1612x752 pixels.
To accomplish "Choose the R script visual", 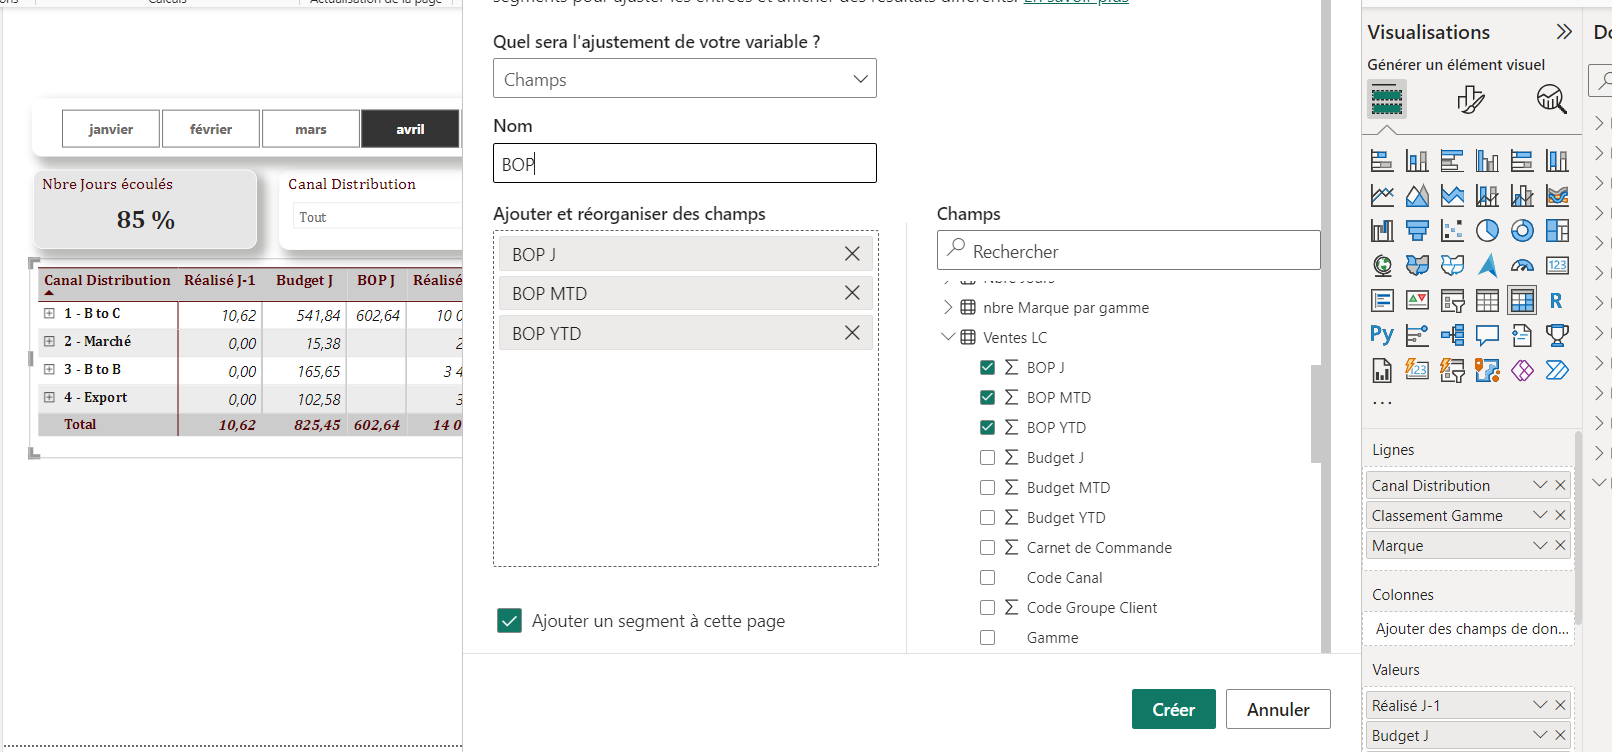I will coord(1557,300).
